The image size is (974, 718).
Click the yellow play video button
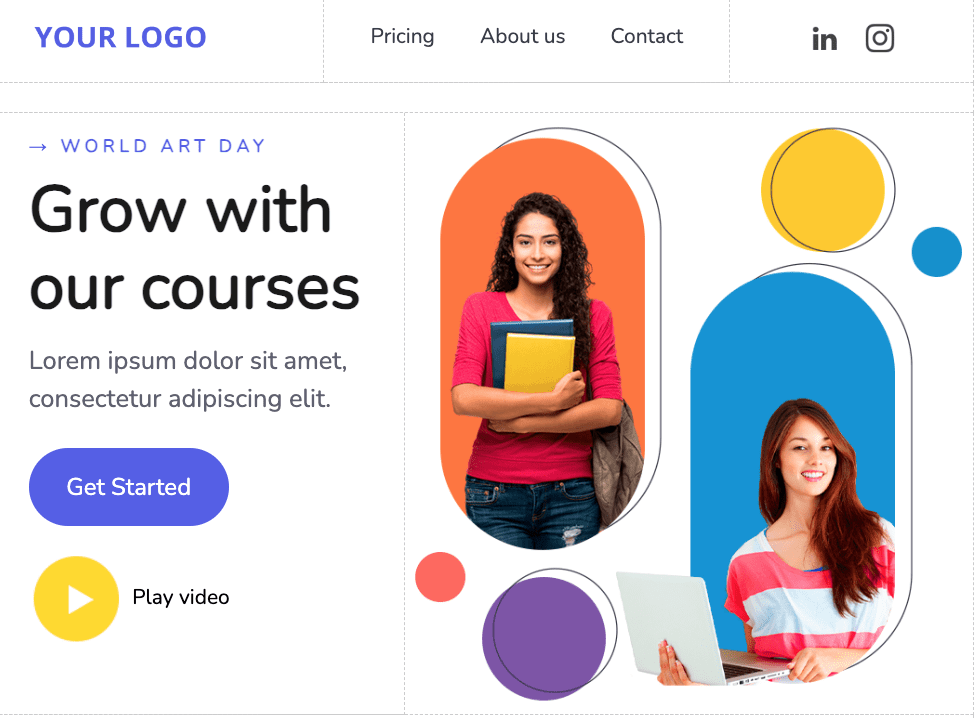click(76, 599)
